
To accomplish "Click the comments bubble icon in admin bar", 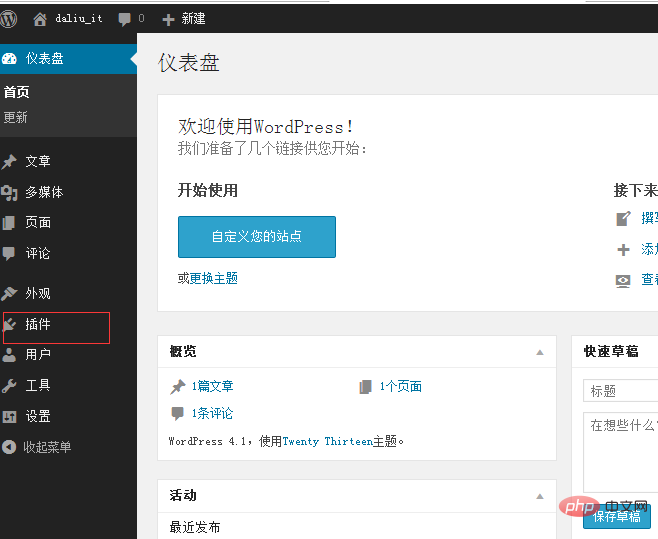I will point(125,18).
